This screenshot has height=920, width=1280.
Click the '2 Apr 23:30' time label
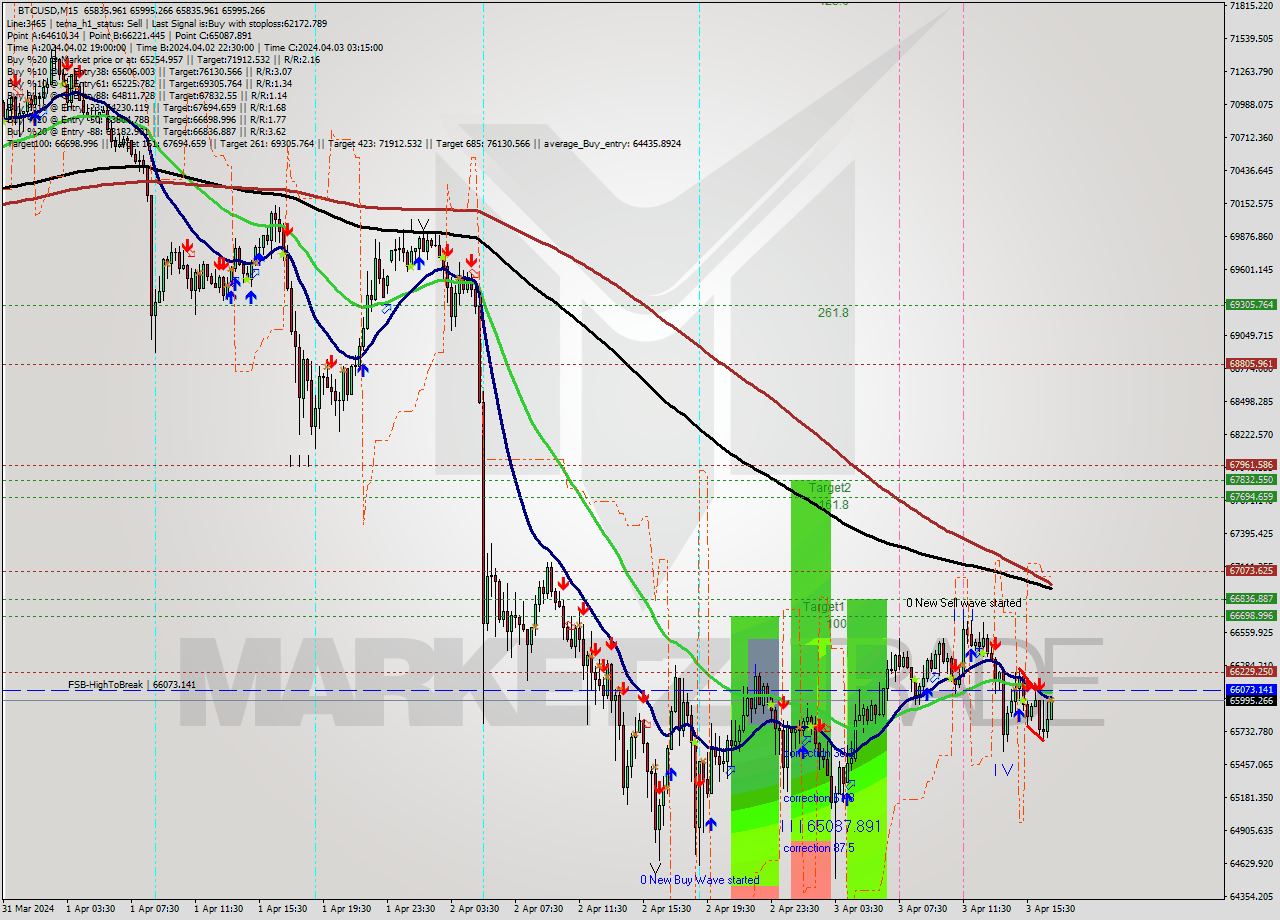click(x=795, y=909)
